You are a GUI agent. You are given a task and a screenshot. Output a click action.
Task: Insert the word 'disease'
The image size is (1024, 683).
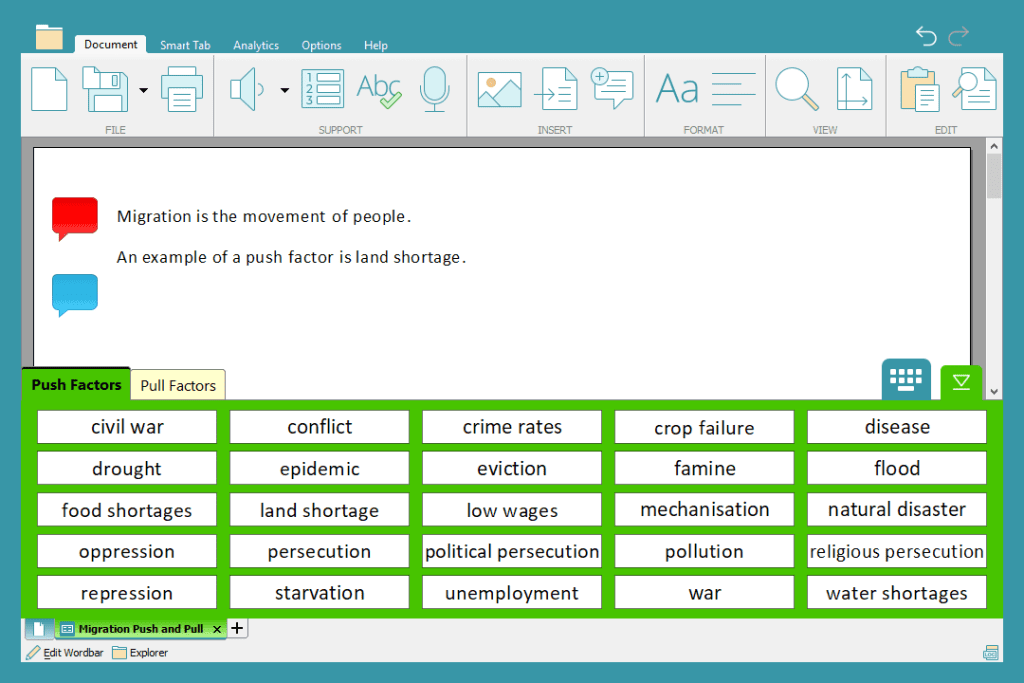(897, 427)
